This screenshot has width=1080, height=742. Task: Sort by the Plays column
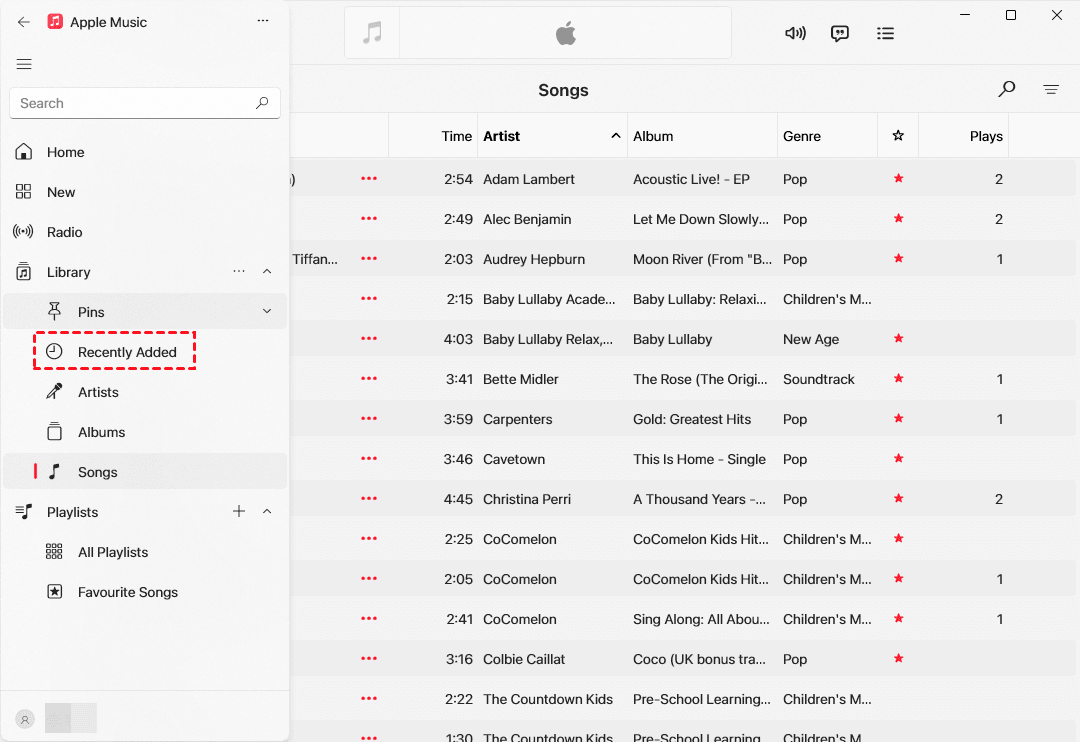(x=964, y=136)
